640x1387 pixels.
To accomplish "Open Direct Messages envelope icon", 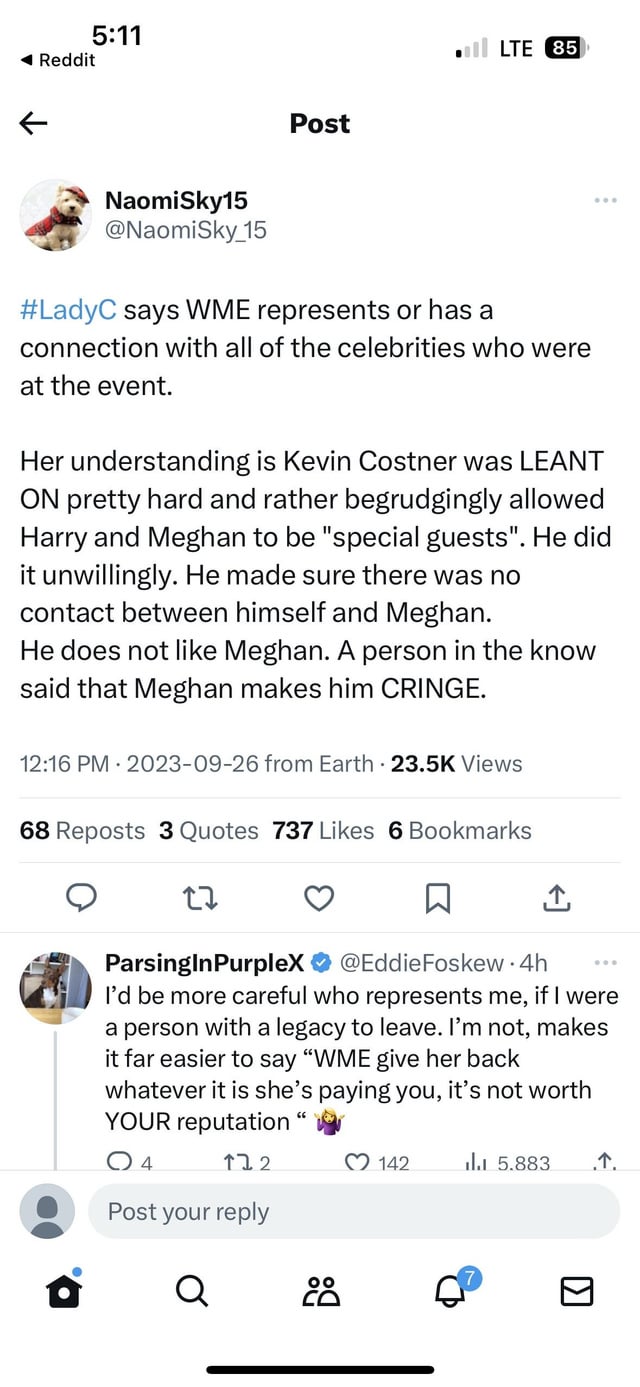I will 577,1292.
